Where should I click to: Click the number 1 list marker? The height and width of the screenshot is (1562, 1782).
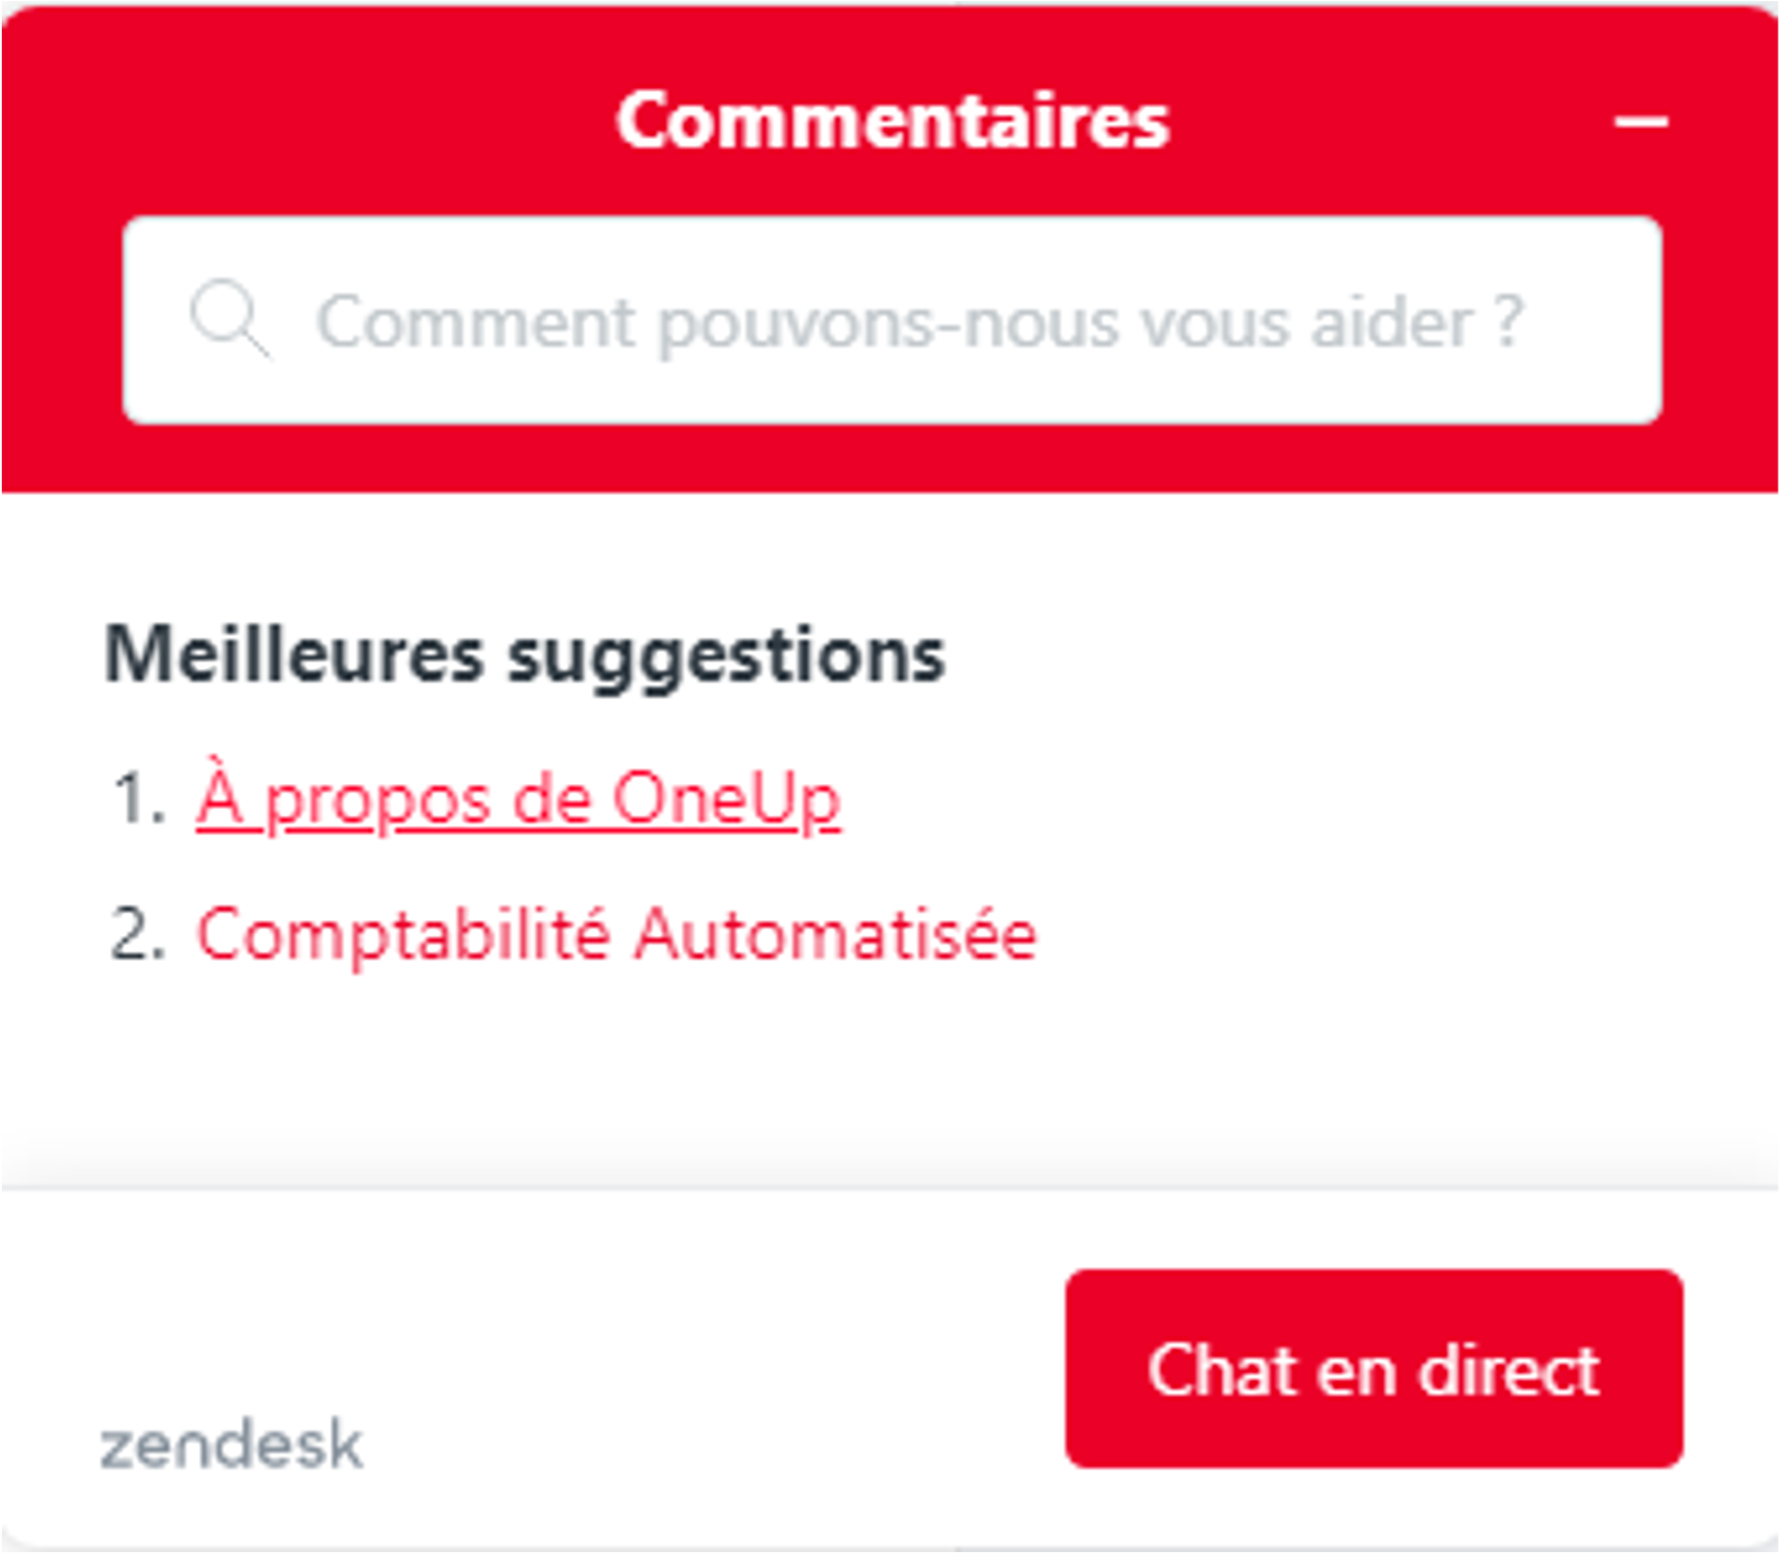click(139, 801)
